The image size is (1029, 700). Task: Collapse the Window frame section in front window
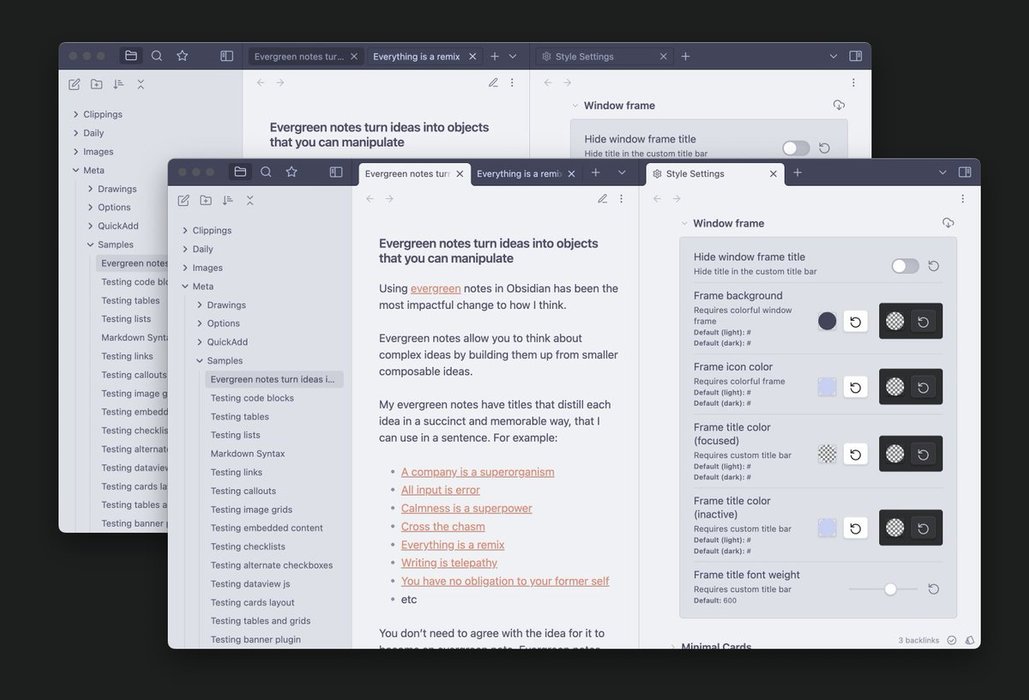tap(685, 224)
